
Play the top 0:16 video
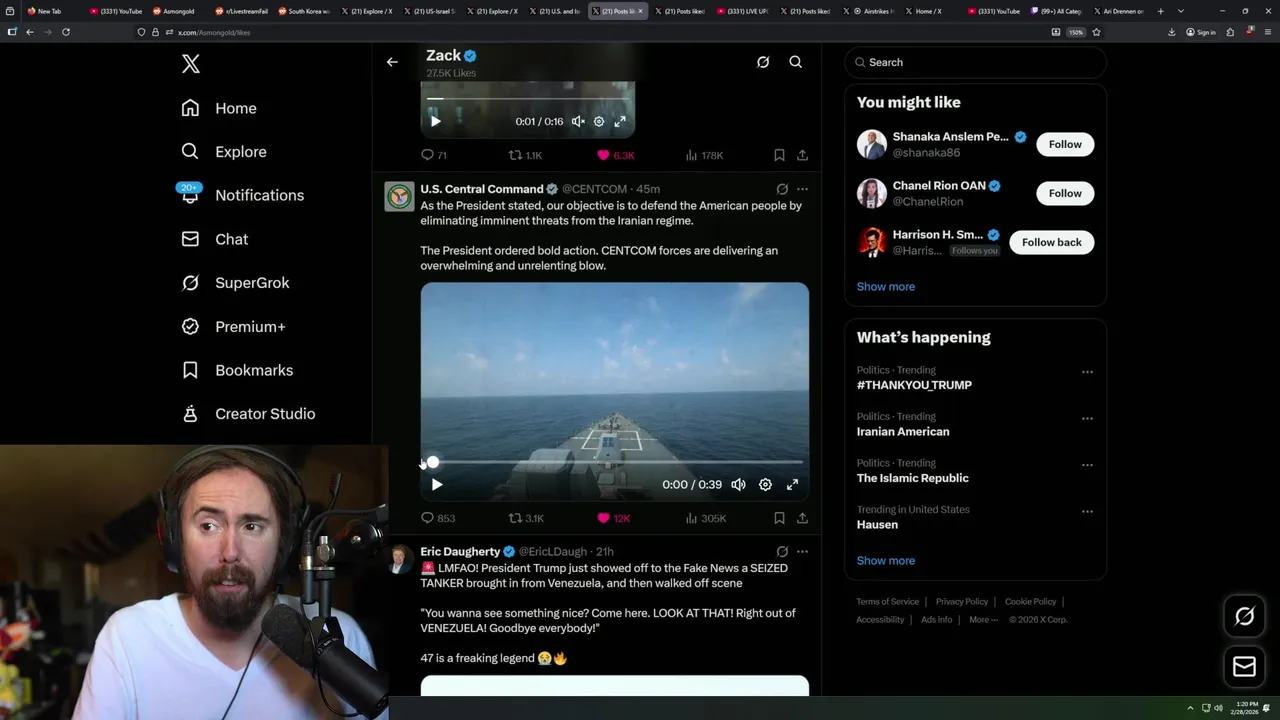pos(435,121)
